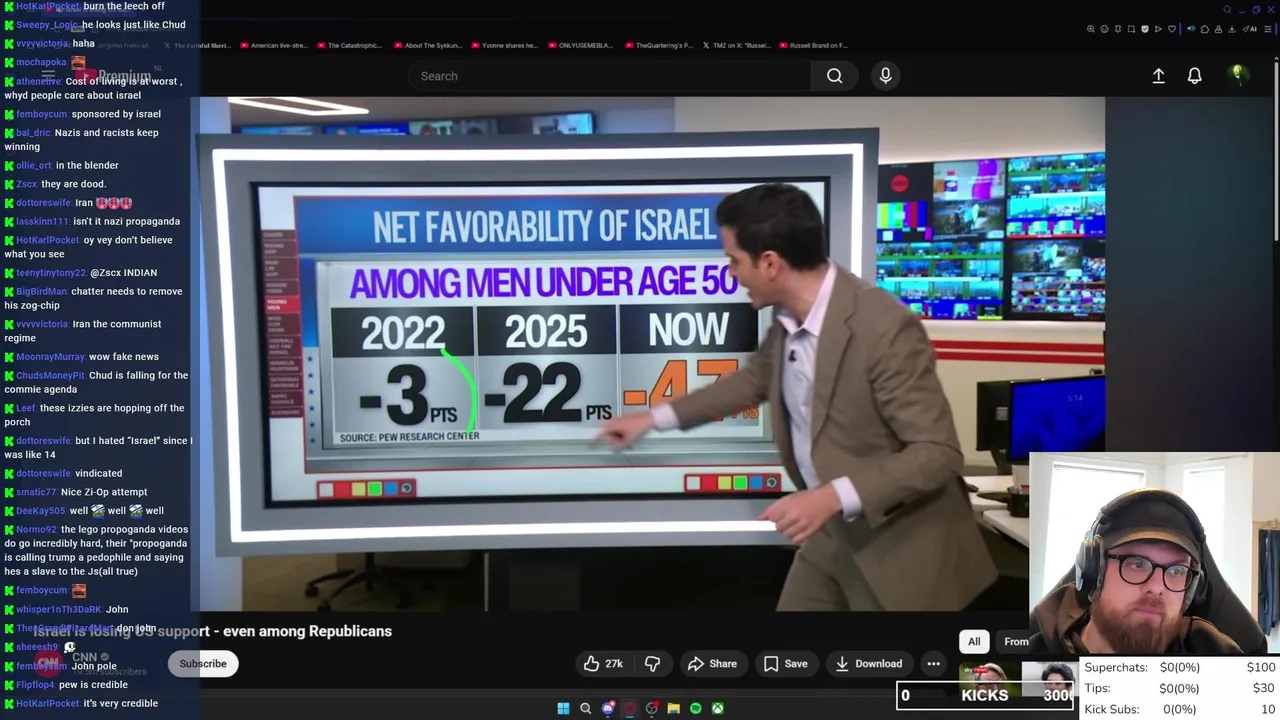1280x720 pixels.
Task: Open 'TMZ on X: Russel...' bookmark
Action: (x=737, y=45)
